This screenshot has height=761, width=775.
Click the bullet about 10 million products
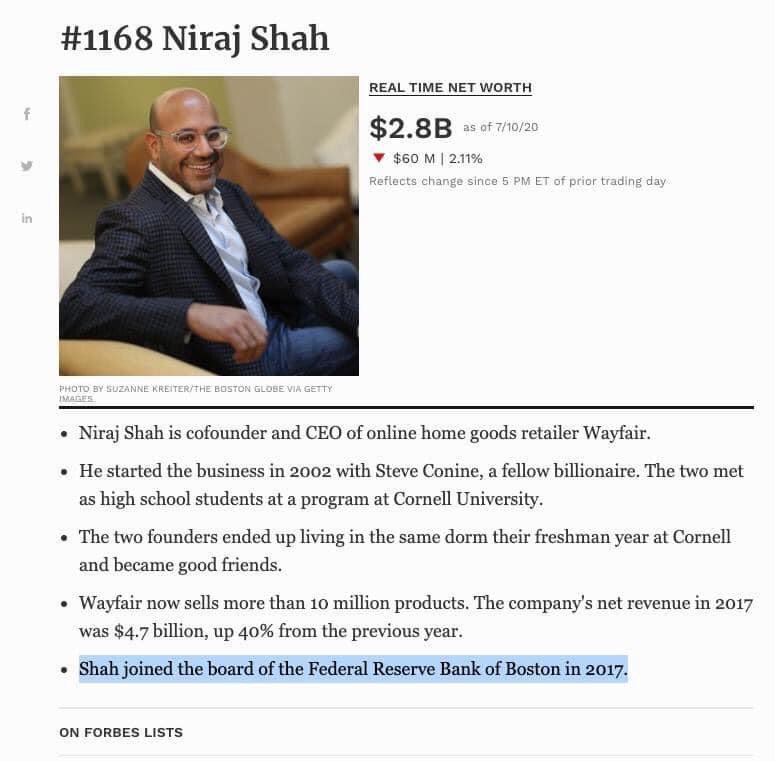tap(416, 617)
